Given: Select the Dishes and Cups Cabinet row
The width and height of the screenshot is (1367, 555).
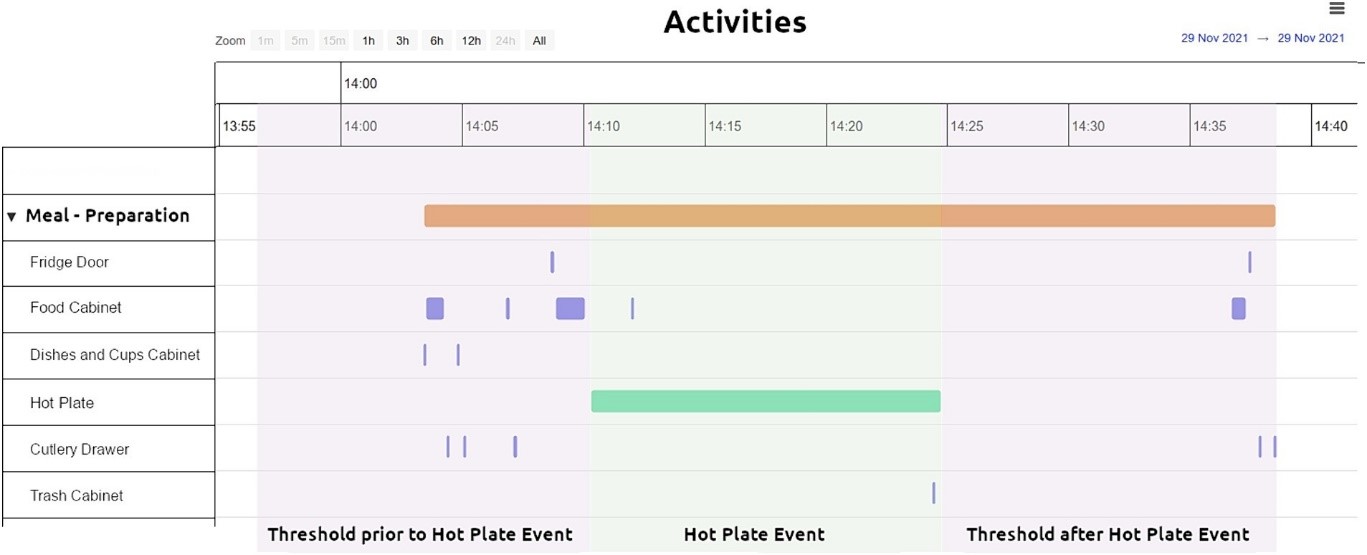Looking at the screenshot, I should pyautogui.click(x=115, y=355).
